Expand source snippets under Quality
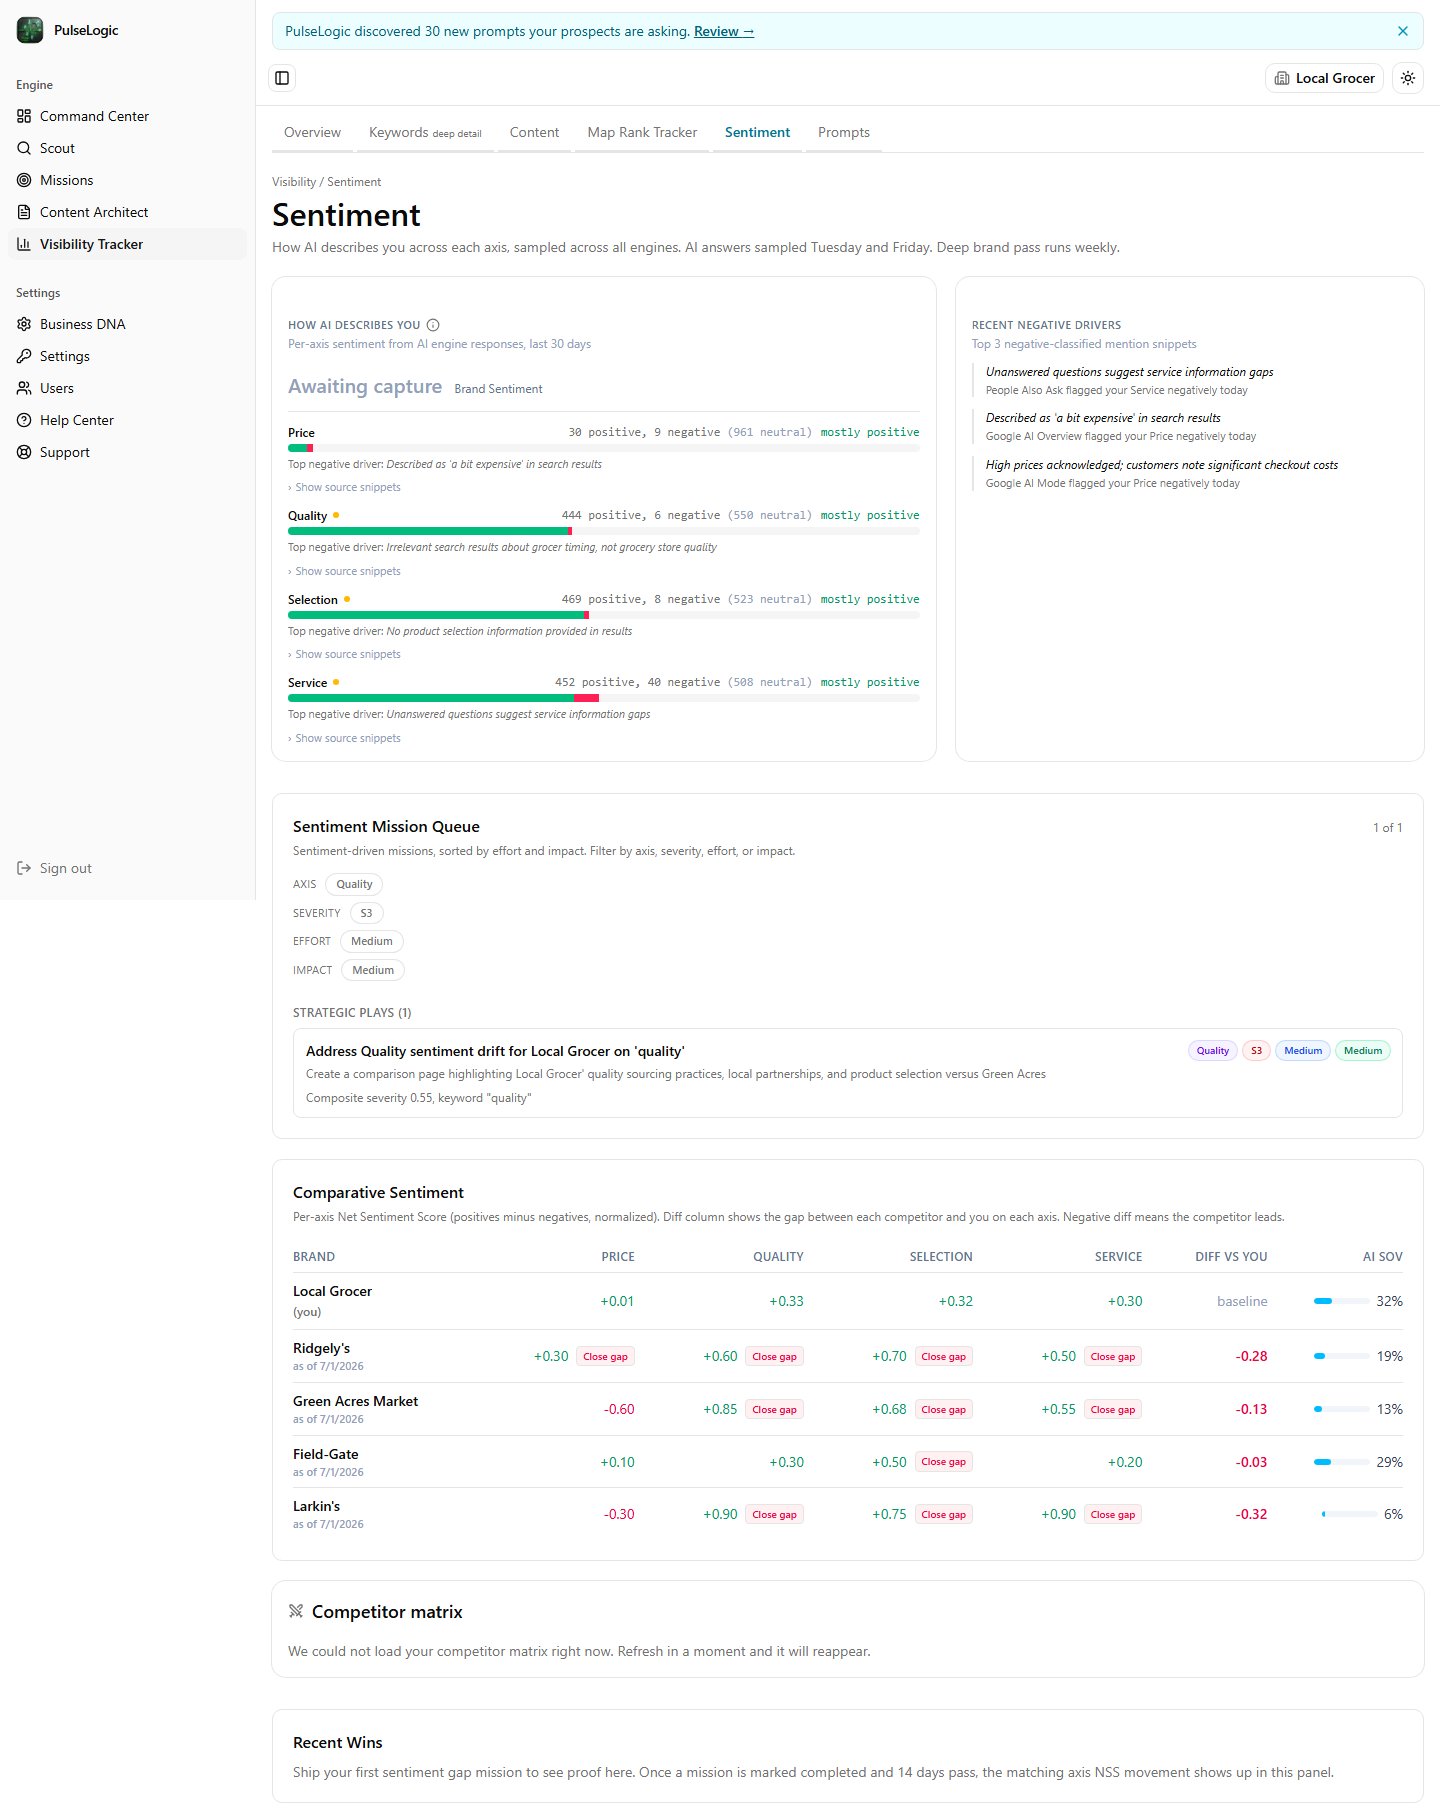This screenshot has width=1440, height=1819. coord(345,571)
